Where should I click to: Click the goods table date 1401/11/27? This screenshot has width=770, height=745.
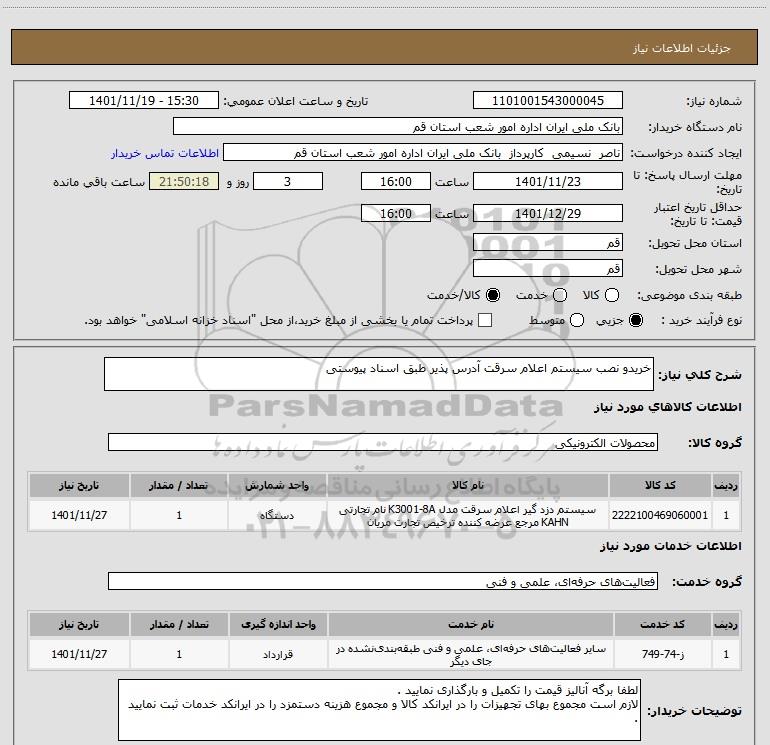click(x=79, y=515)
